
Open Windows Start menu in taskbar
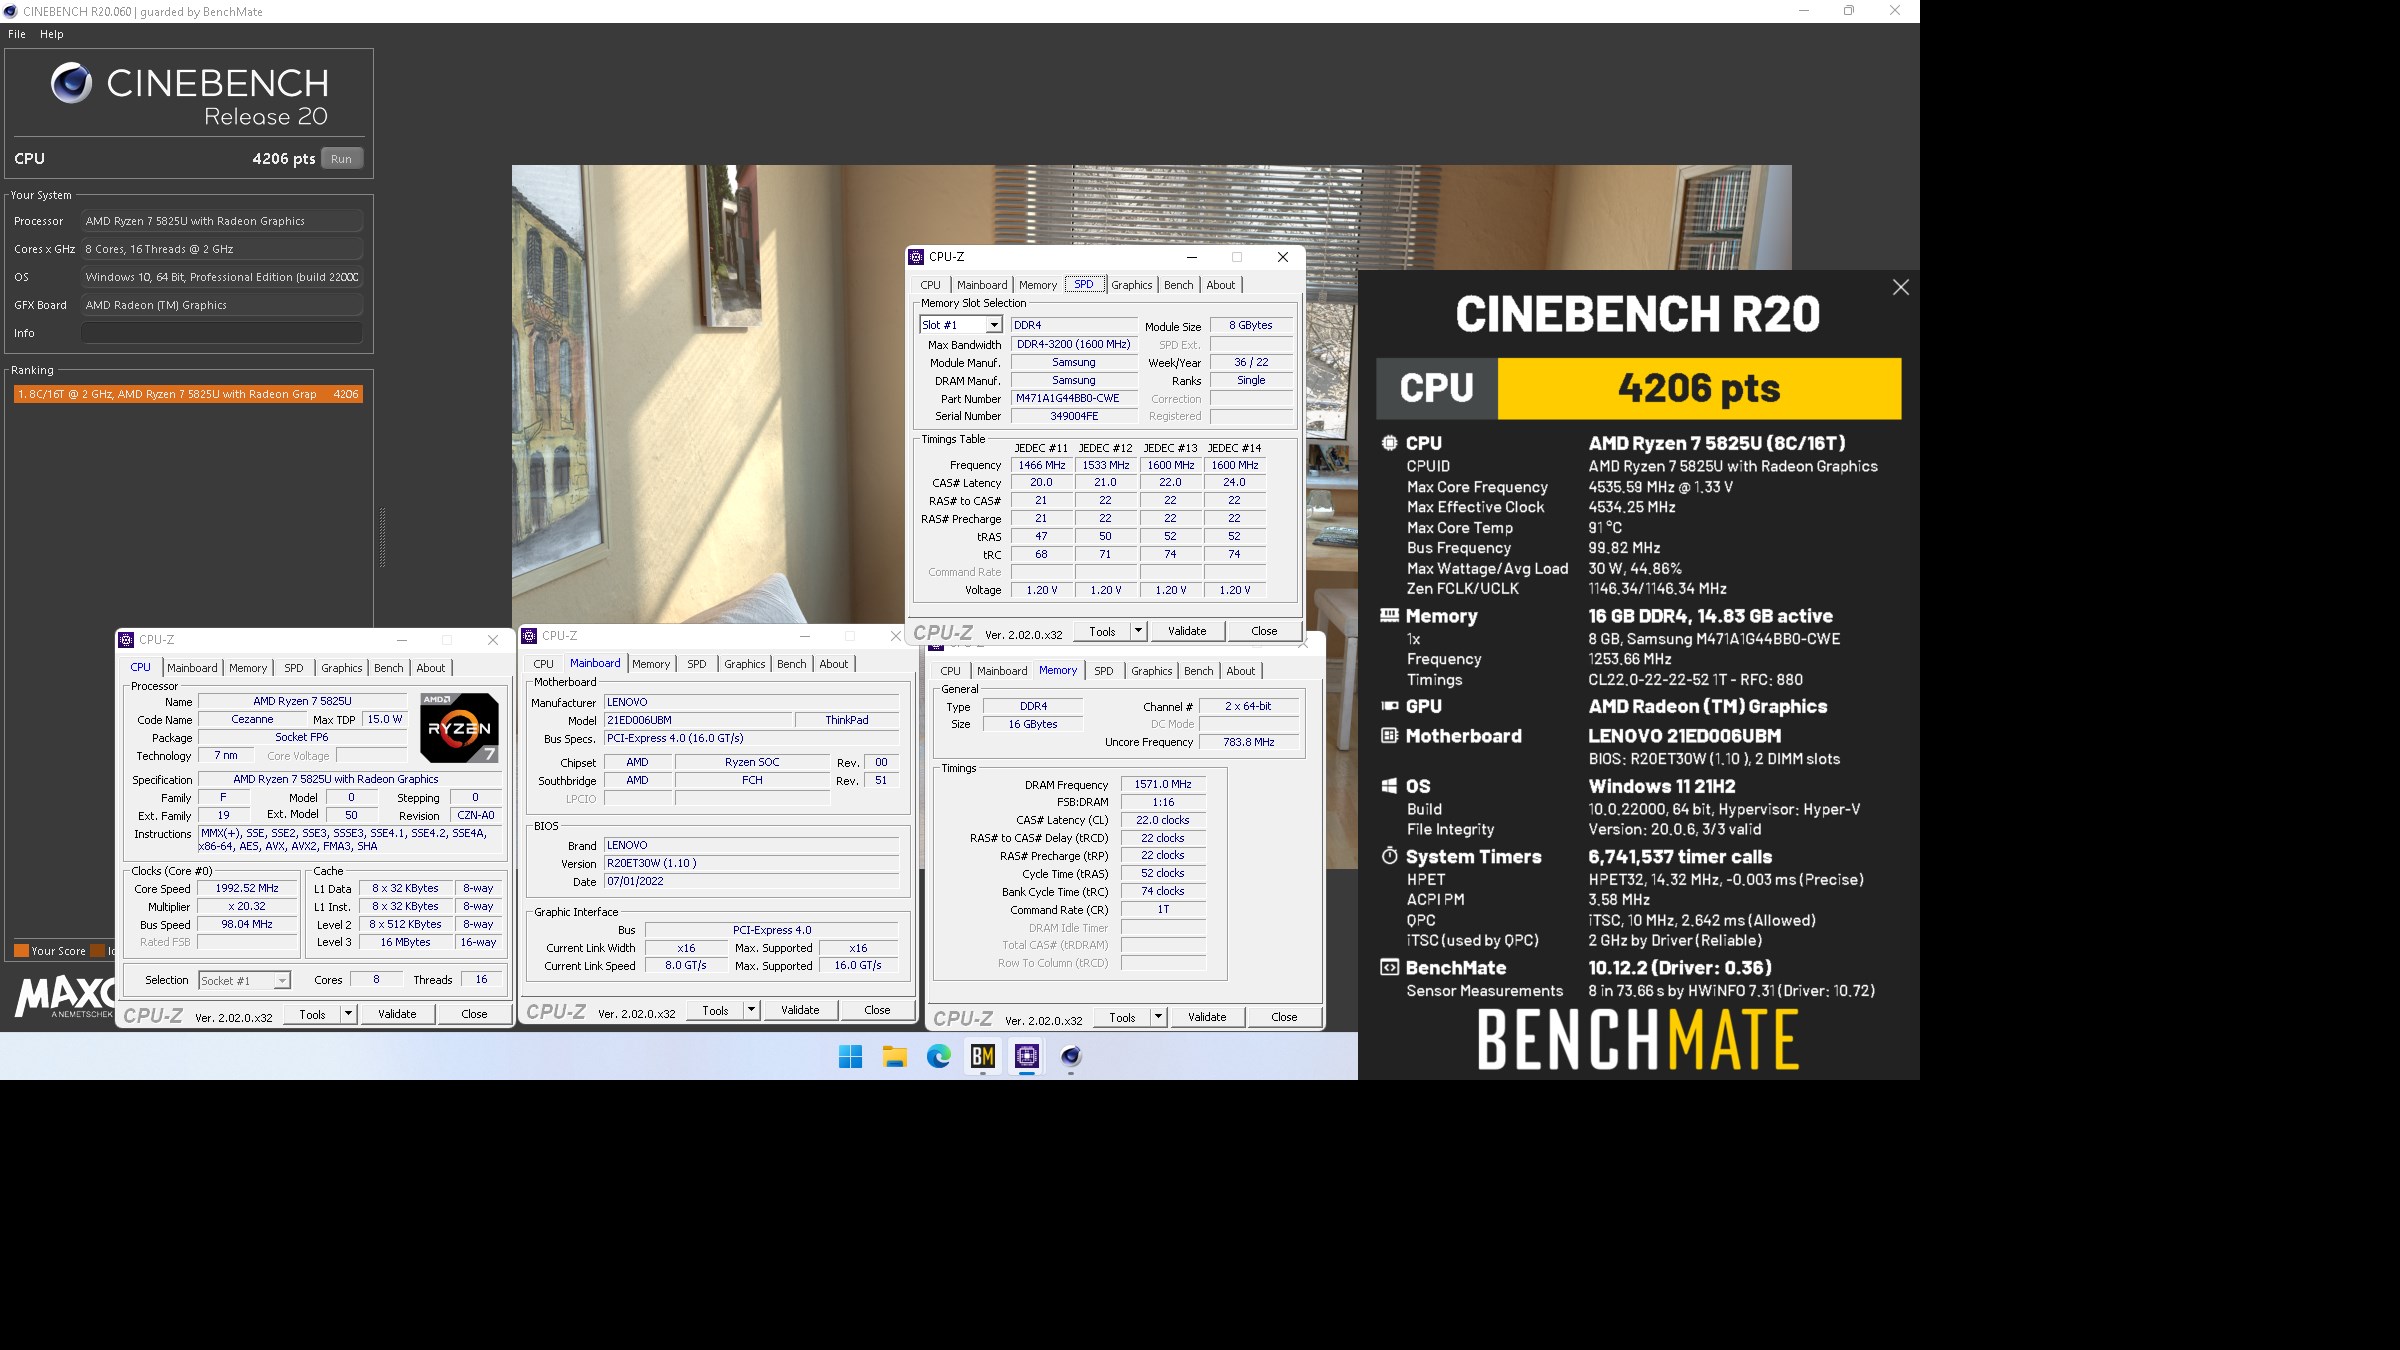850,1056
